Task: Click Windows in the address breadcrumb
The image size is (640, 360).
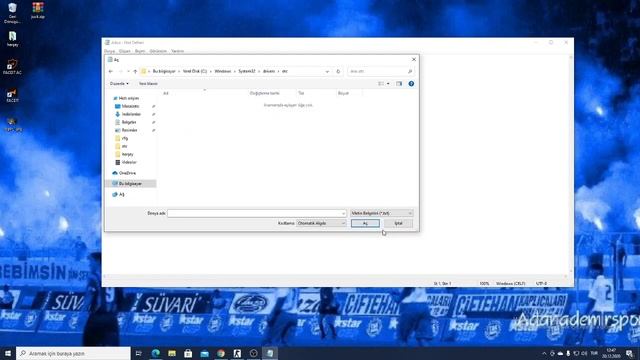Action: [x=223, y=71]
